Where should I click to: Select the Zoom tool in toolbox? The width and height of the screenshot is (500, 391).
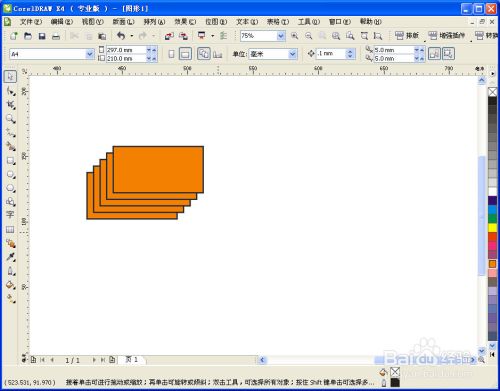(x=11, y=118)
